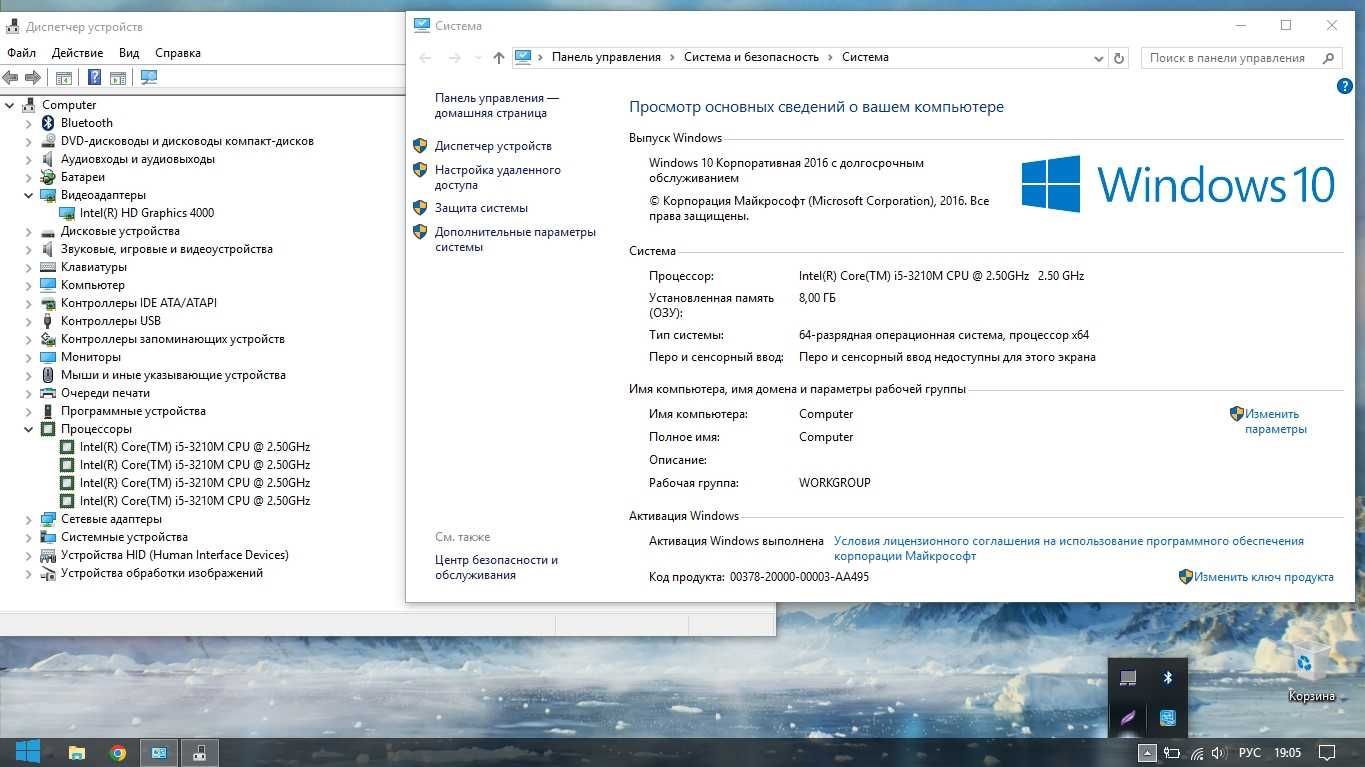
Task: Click the Bluetooth device category icon
Action: coord(48,123)
